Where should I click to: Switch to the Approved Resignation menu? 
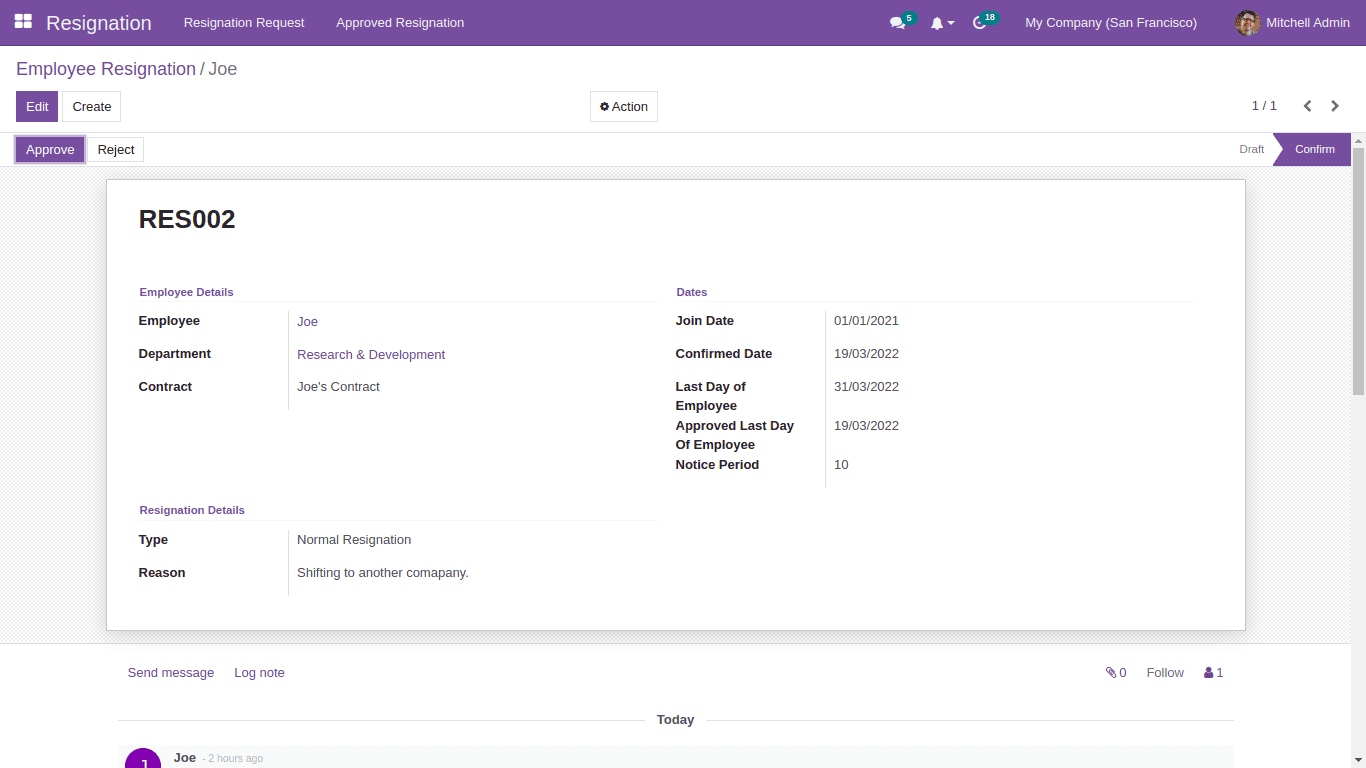point(400,22)
